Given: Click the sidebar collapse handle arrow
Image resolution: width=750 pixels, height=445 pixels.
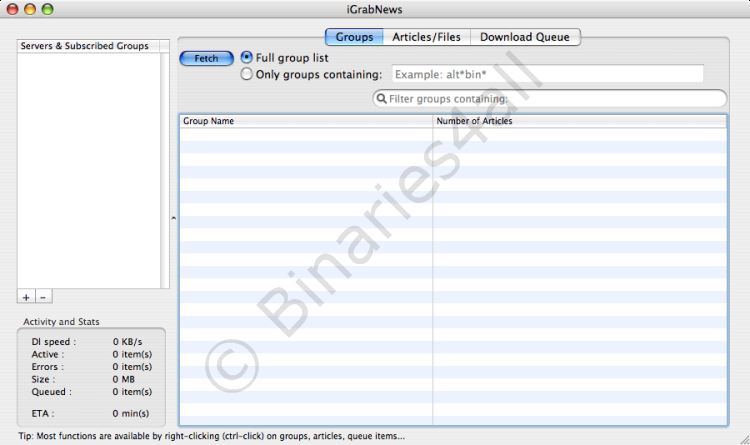Looking at the screenshot, I should point(174,218).
